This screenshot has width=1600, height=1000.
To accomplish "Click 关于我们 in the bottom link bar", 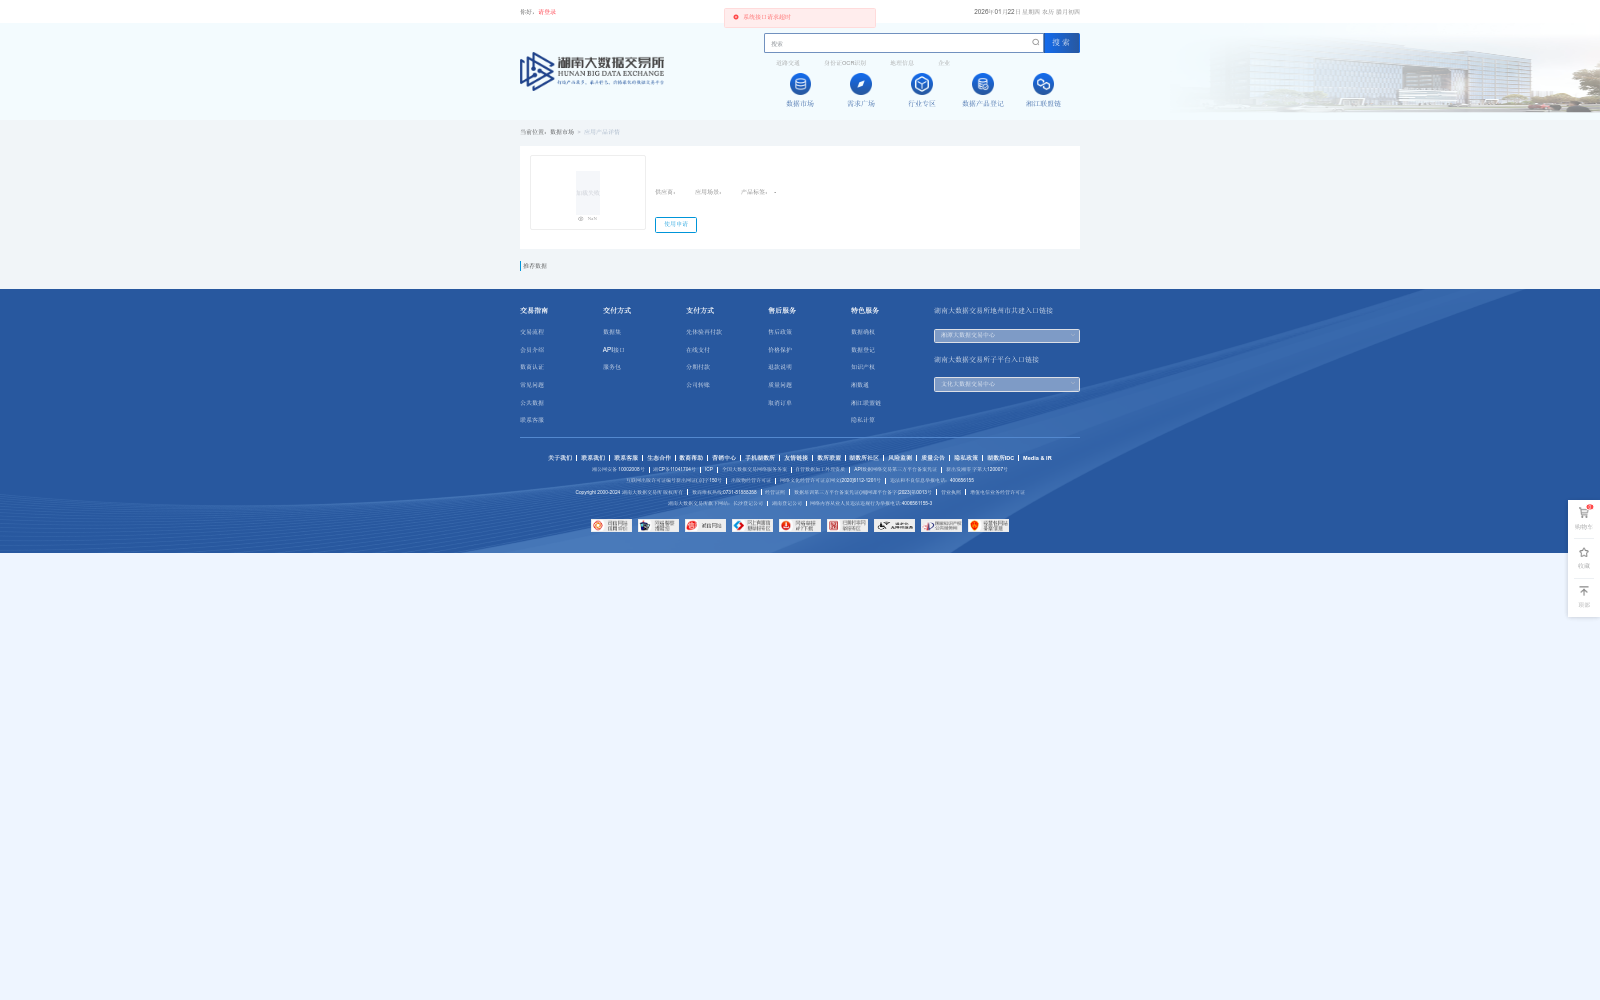I will 560,458.
